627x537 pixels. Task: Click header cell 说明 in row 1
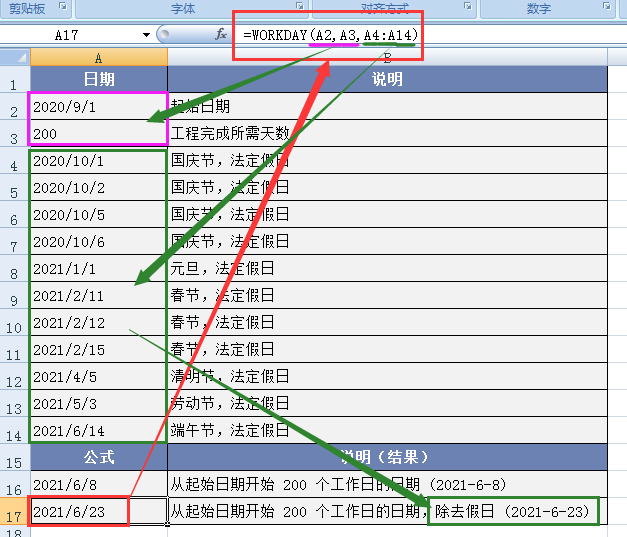387,79
